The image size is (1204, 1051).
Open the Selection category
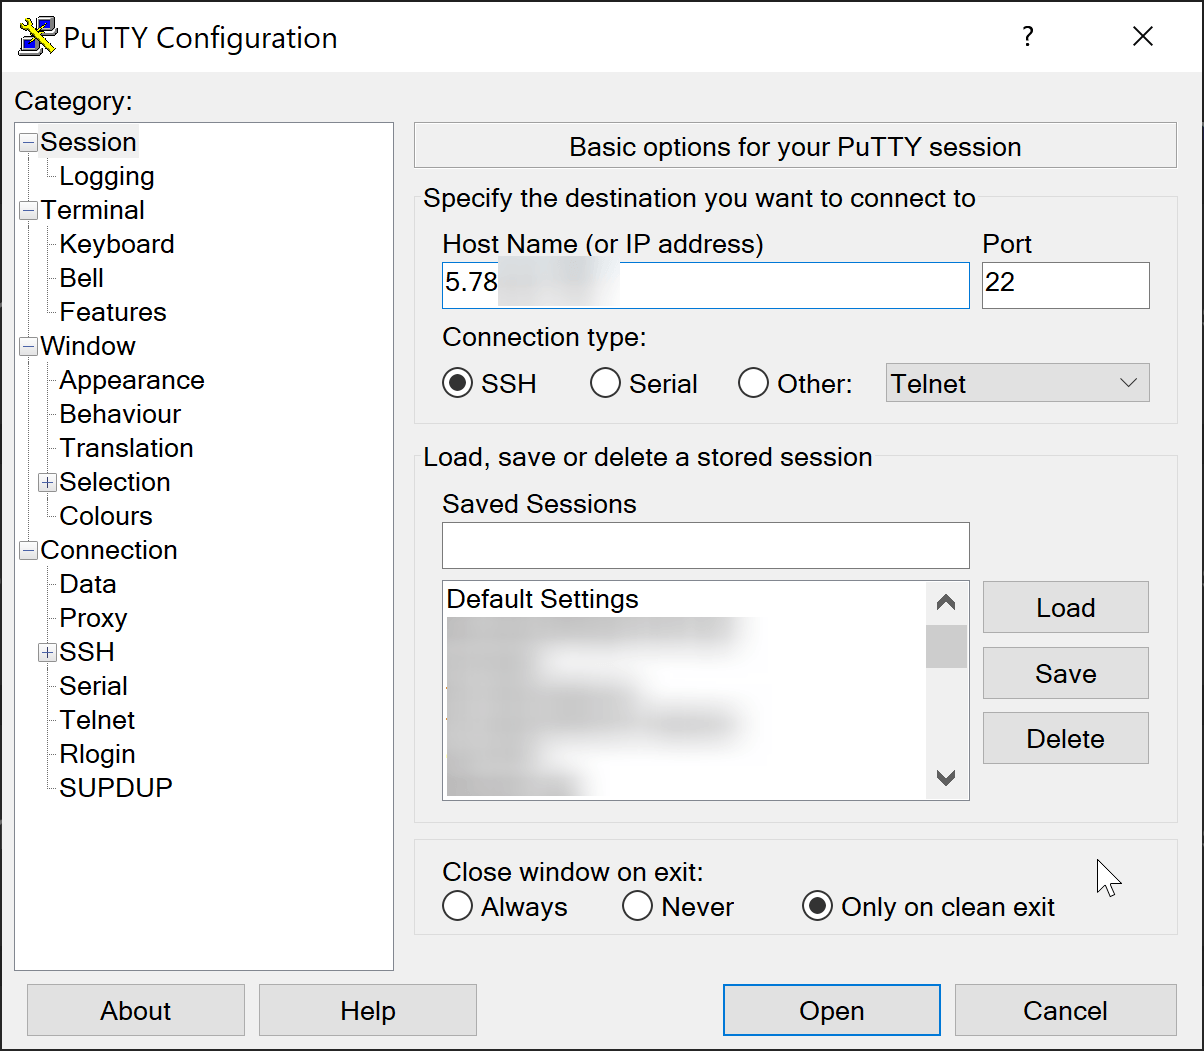click(115, 482)
